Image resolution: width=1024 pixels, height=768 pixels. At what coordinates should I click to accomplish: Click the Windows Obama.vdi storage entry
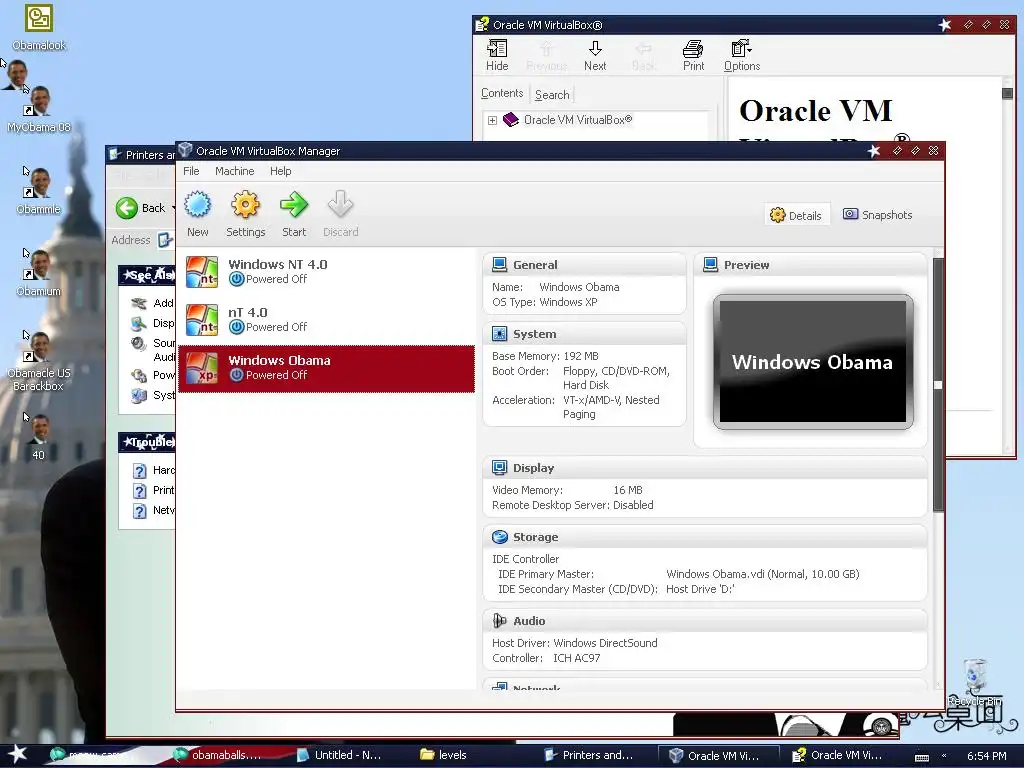[x=762, y=574]
